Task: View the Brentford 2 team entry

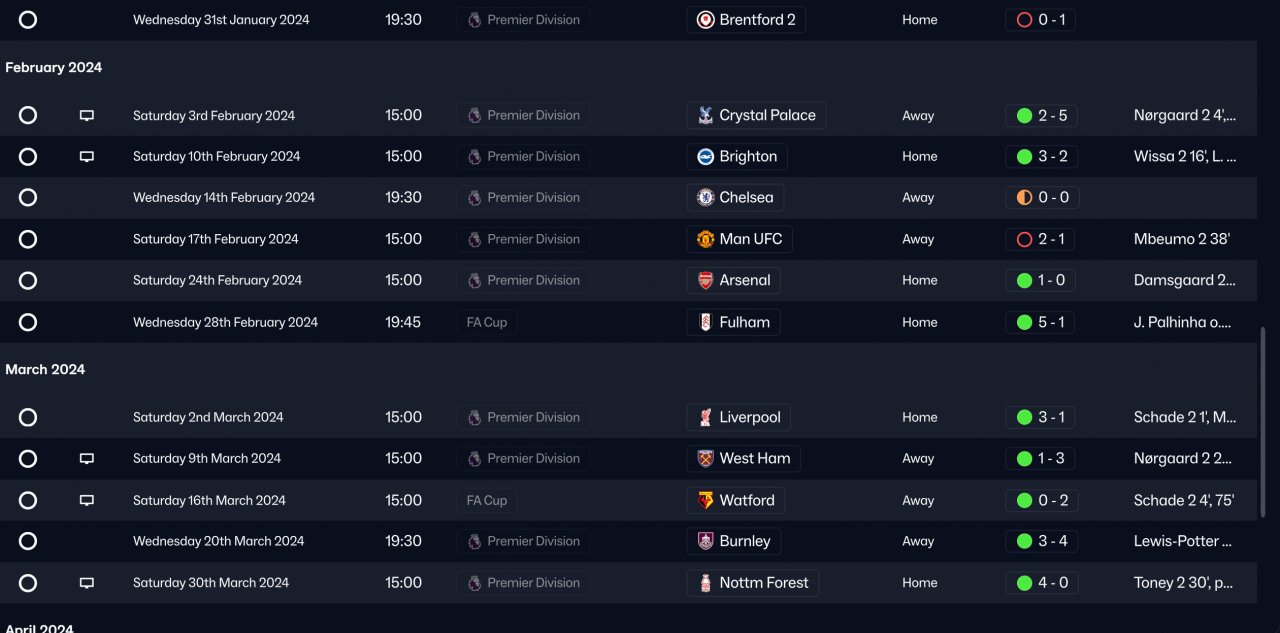Action: pos(757,19)
